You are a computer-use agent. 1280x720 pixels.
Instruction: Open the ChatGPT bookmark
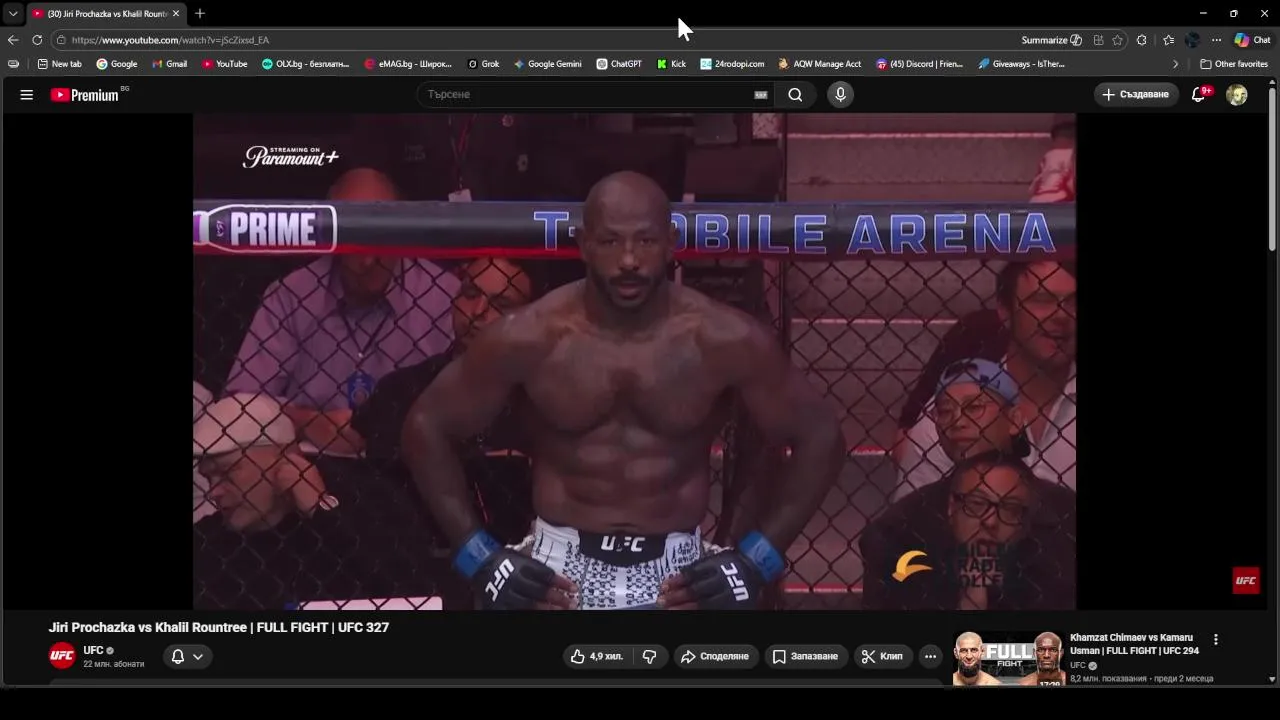click(619, 64)
